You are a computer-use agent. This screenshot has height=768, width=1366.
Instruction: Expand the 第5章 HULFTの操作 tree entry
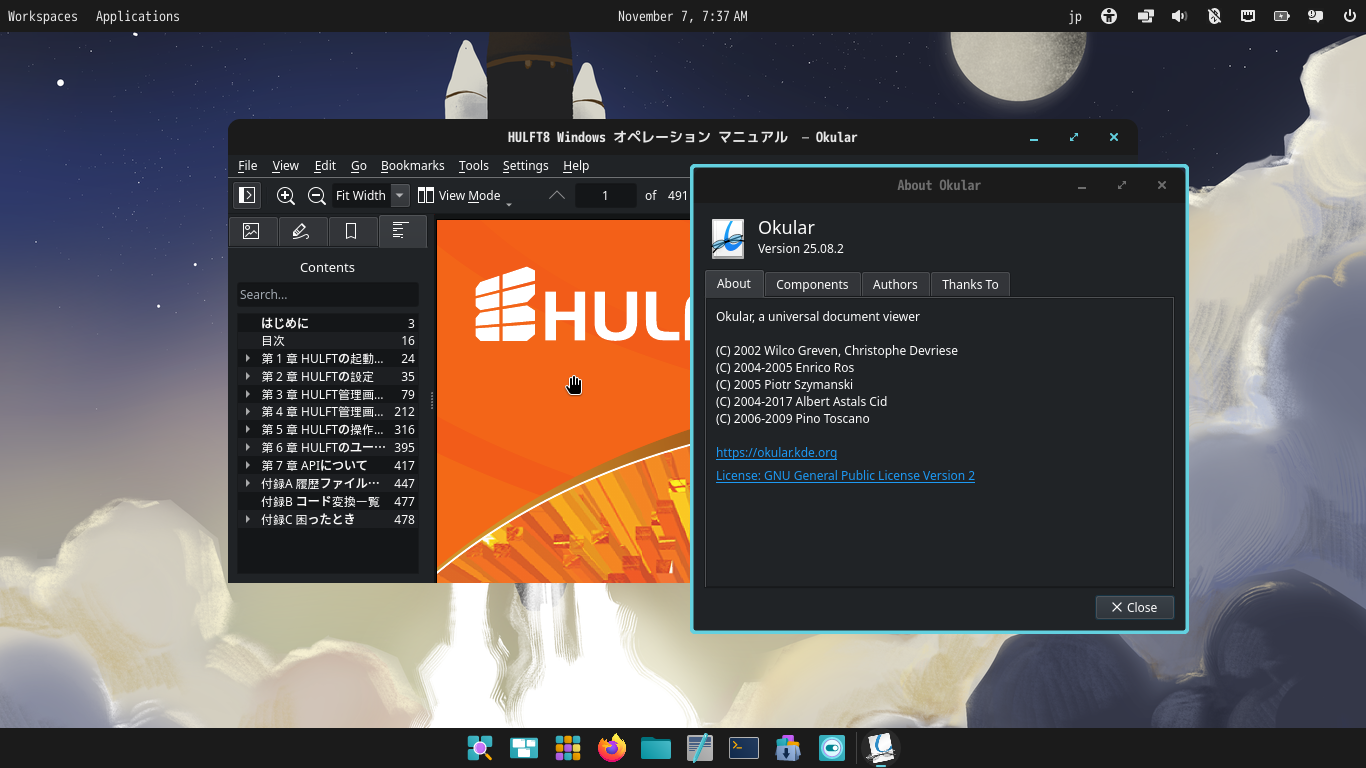coord(247,429)
